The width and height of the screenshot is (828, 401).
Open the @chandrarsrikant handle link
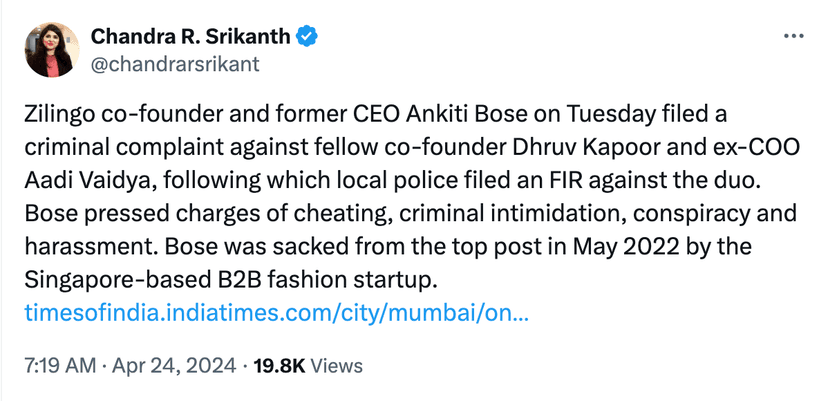[174, 64]
